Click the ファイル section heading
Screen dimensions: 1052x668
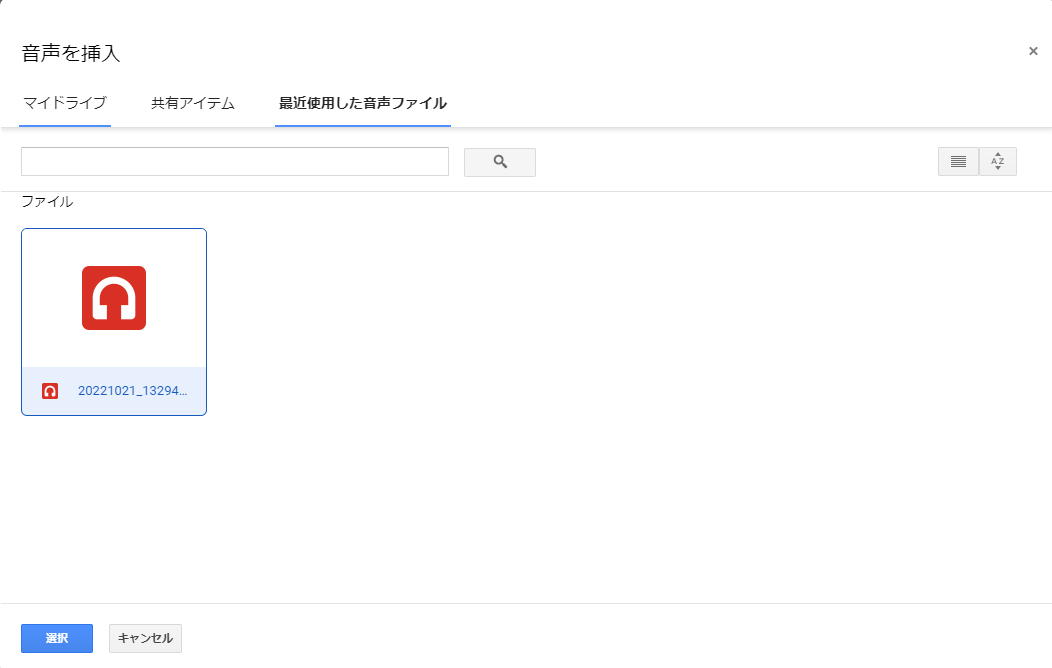coord(47,201)
